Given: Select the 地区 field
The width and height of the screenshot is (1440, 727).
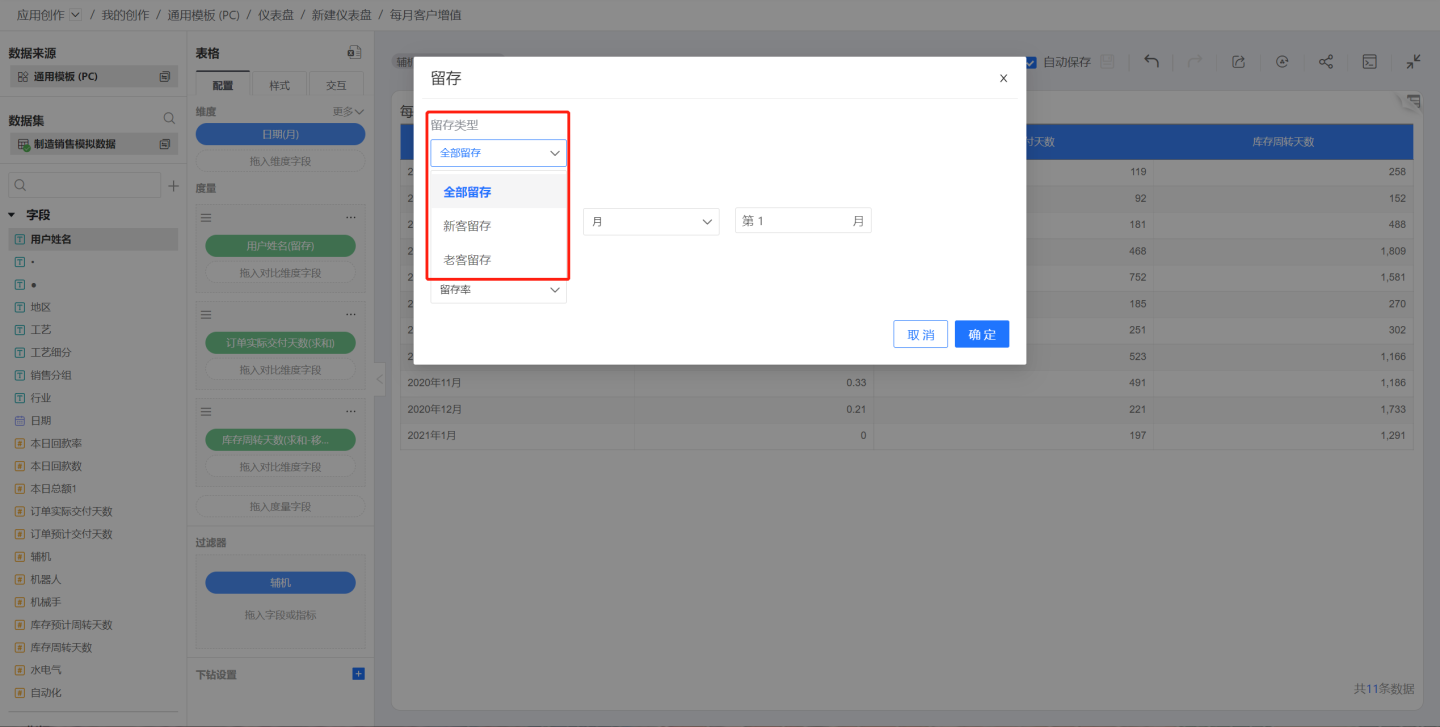Looking at the screenshot, I should tap(93, 307).
